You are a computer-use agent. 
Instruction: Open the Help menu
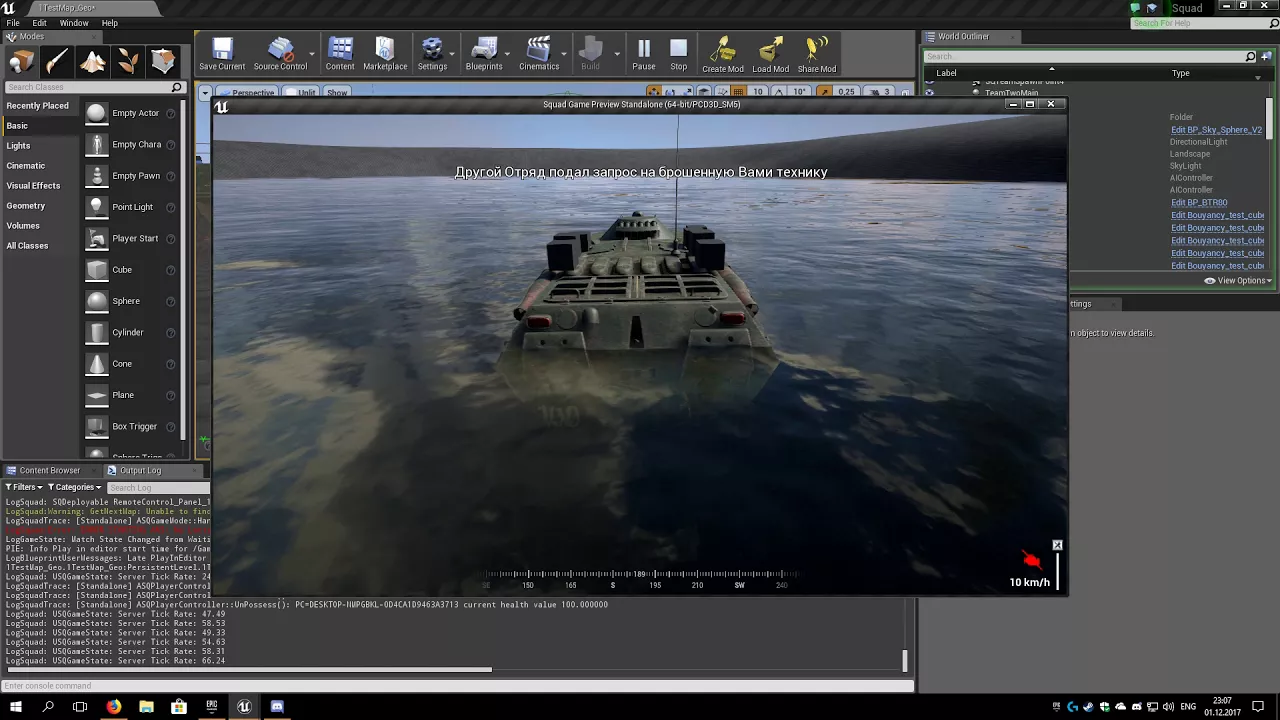pyautogui.click(x=110, y=23)
